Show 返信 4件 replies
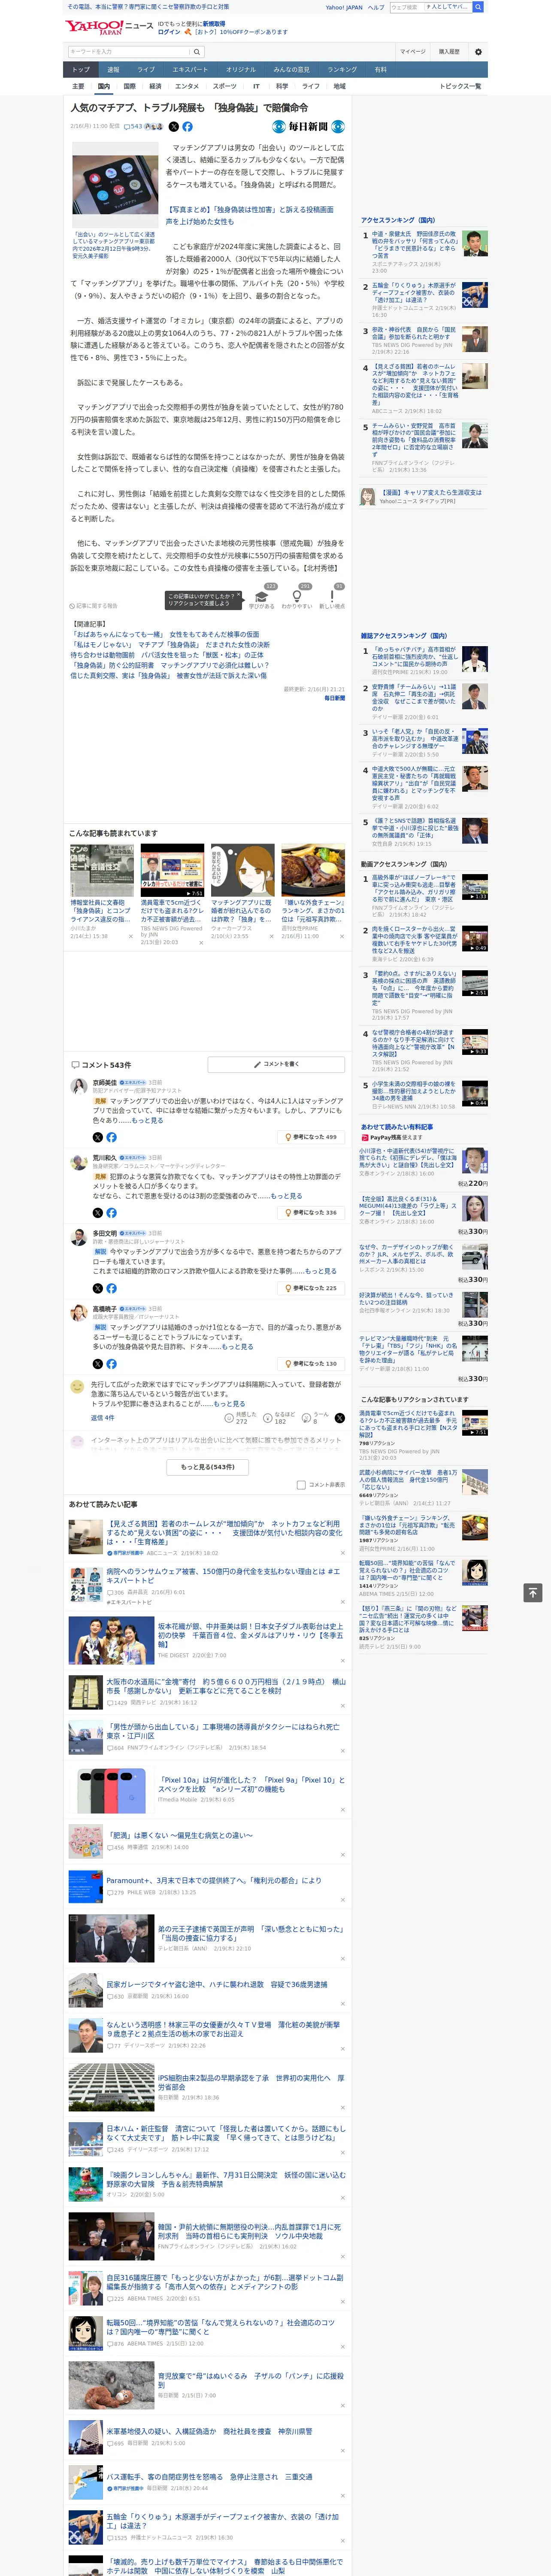This screenshot has height=2576, width=551. coord(103,1418)
